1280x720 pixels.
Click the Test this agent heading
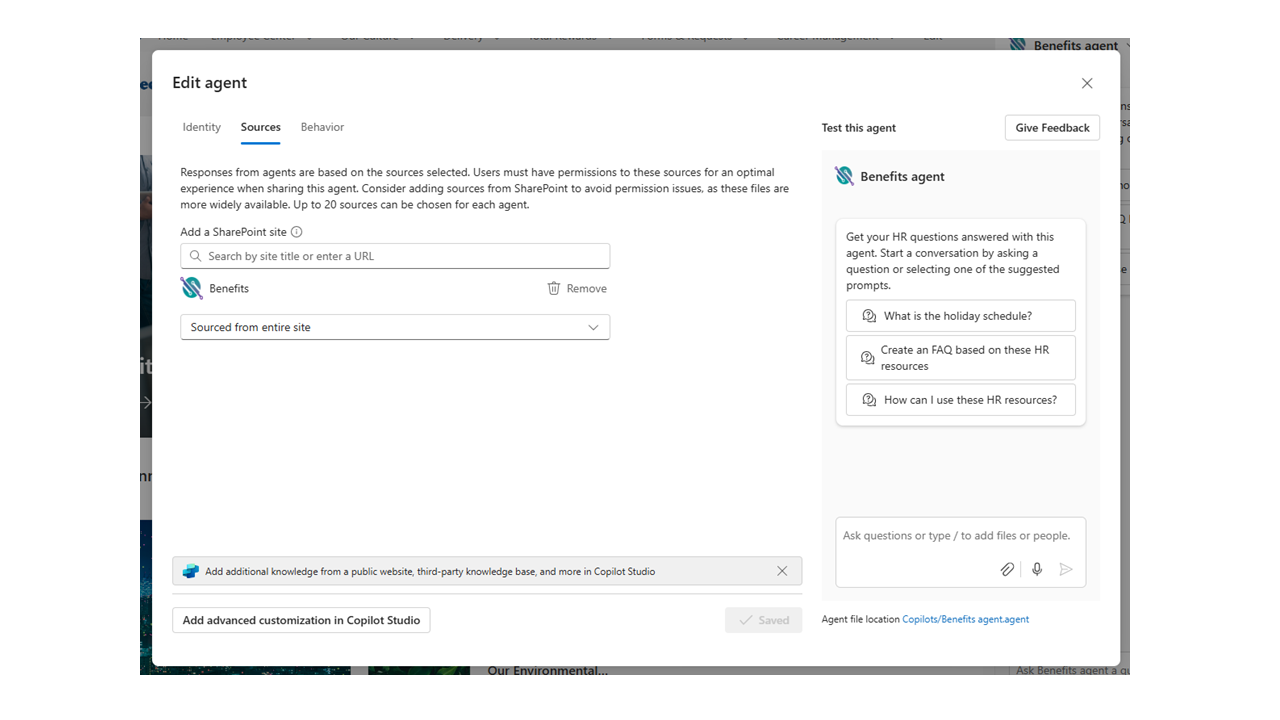859,128
